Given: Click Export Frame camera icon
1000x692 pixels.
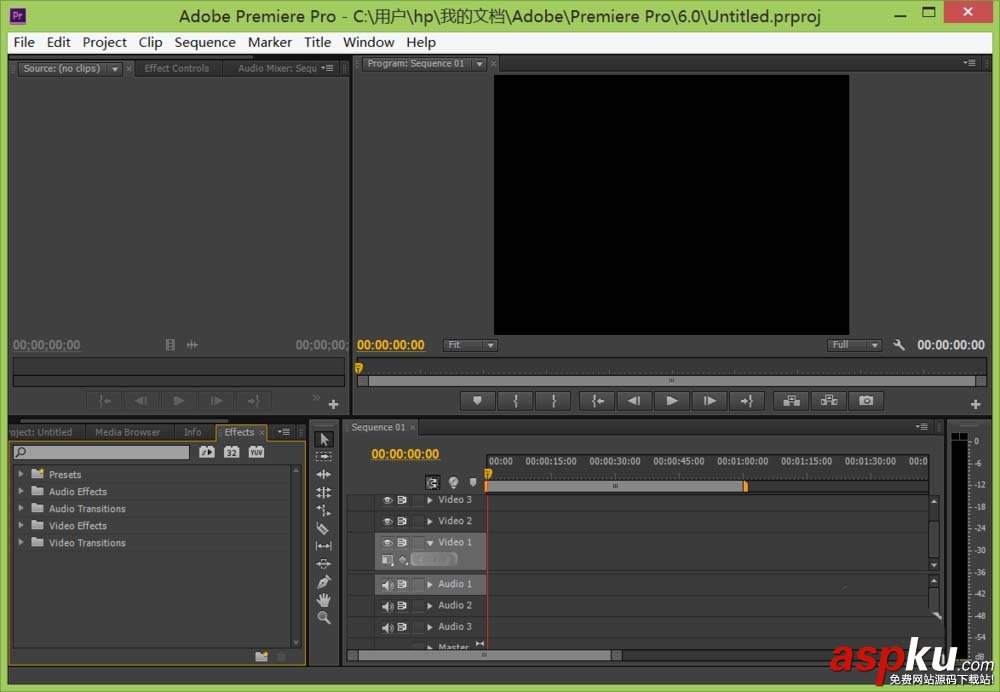Looking at the screenshot, I should (x=866, y=401).
